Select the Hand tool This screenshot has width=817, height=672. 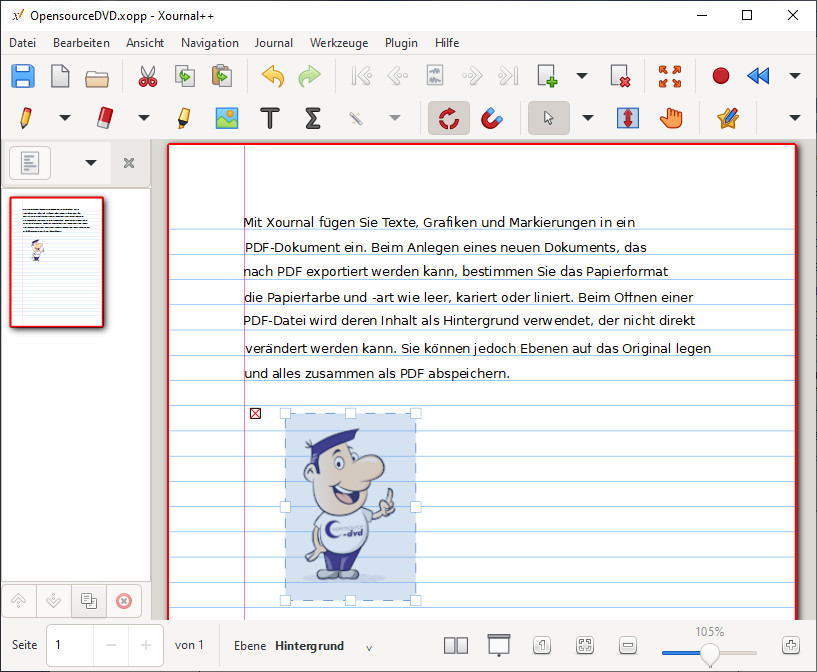670,118
